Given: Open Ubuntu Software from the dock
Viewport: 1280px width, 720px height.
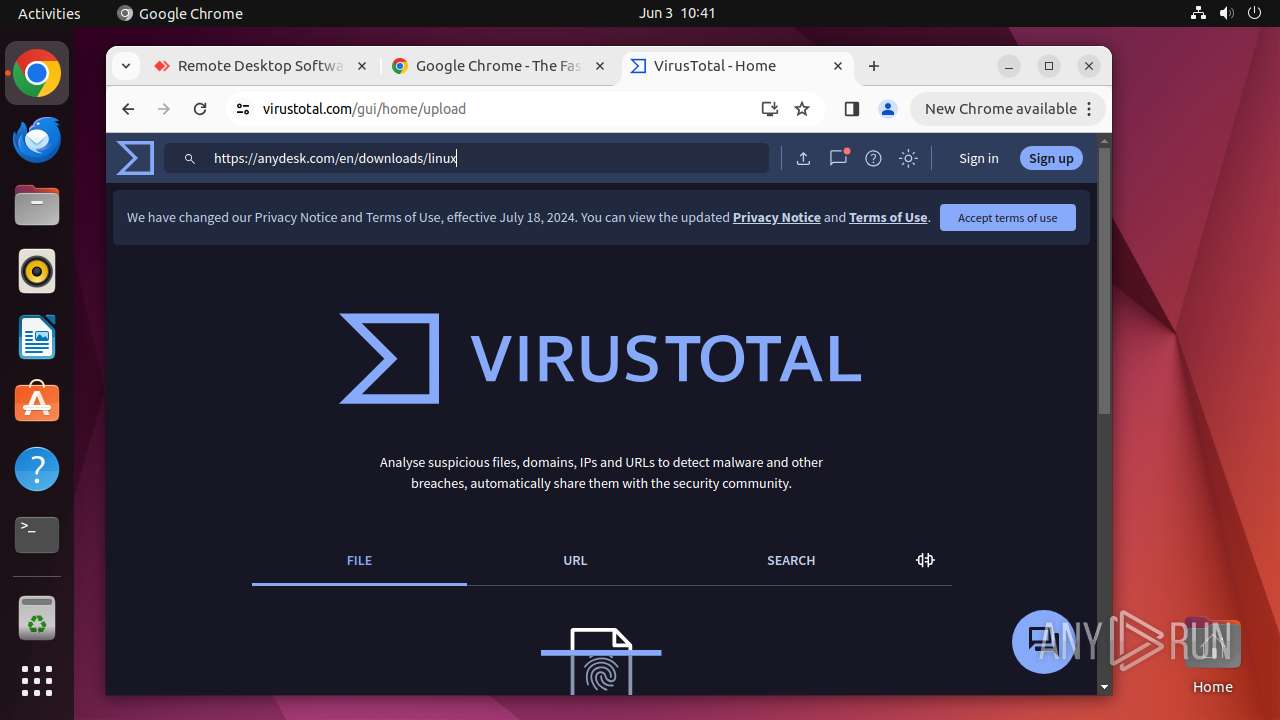Looking at the screenshot, I should pos(37,403).
